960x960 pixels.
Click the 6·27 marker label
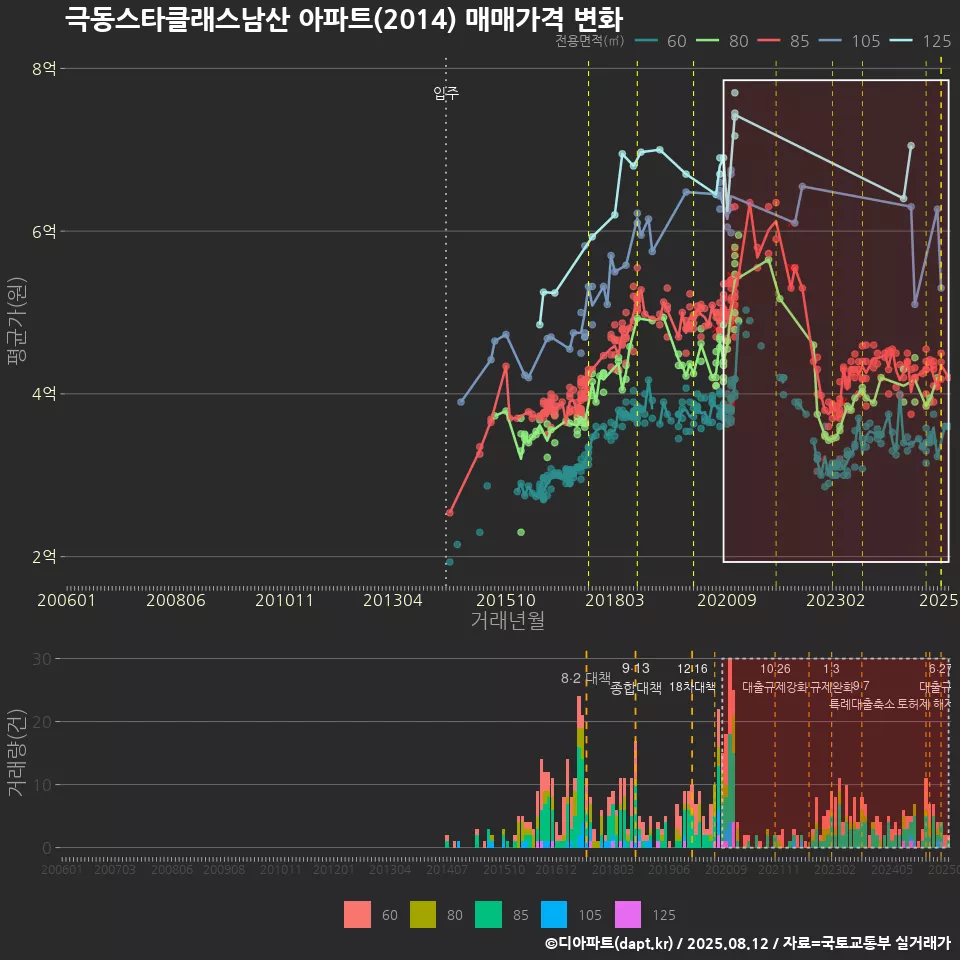coord(940,669)
